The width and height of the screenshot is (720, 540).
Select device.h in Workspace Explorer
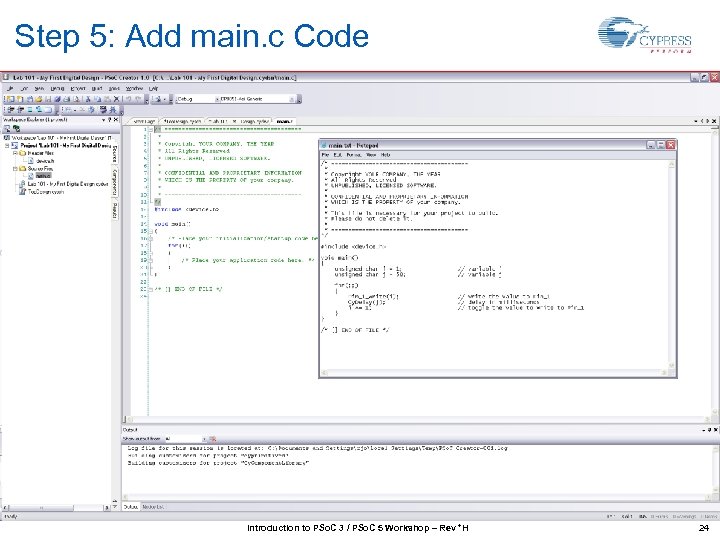point(45,161)
